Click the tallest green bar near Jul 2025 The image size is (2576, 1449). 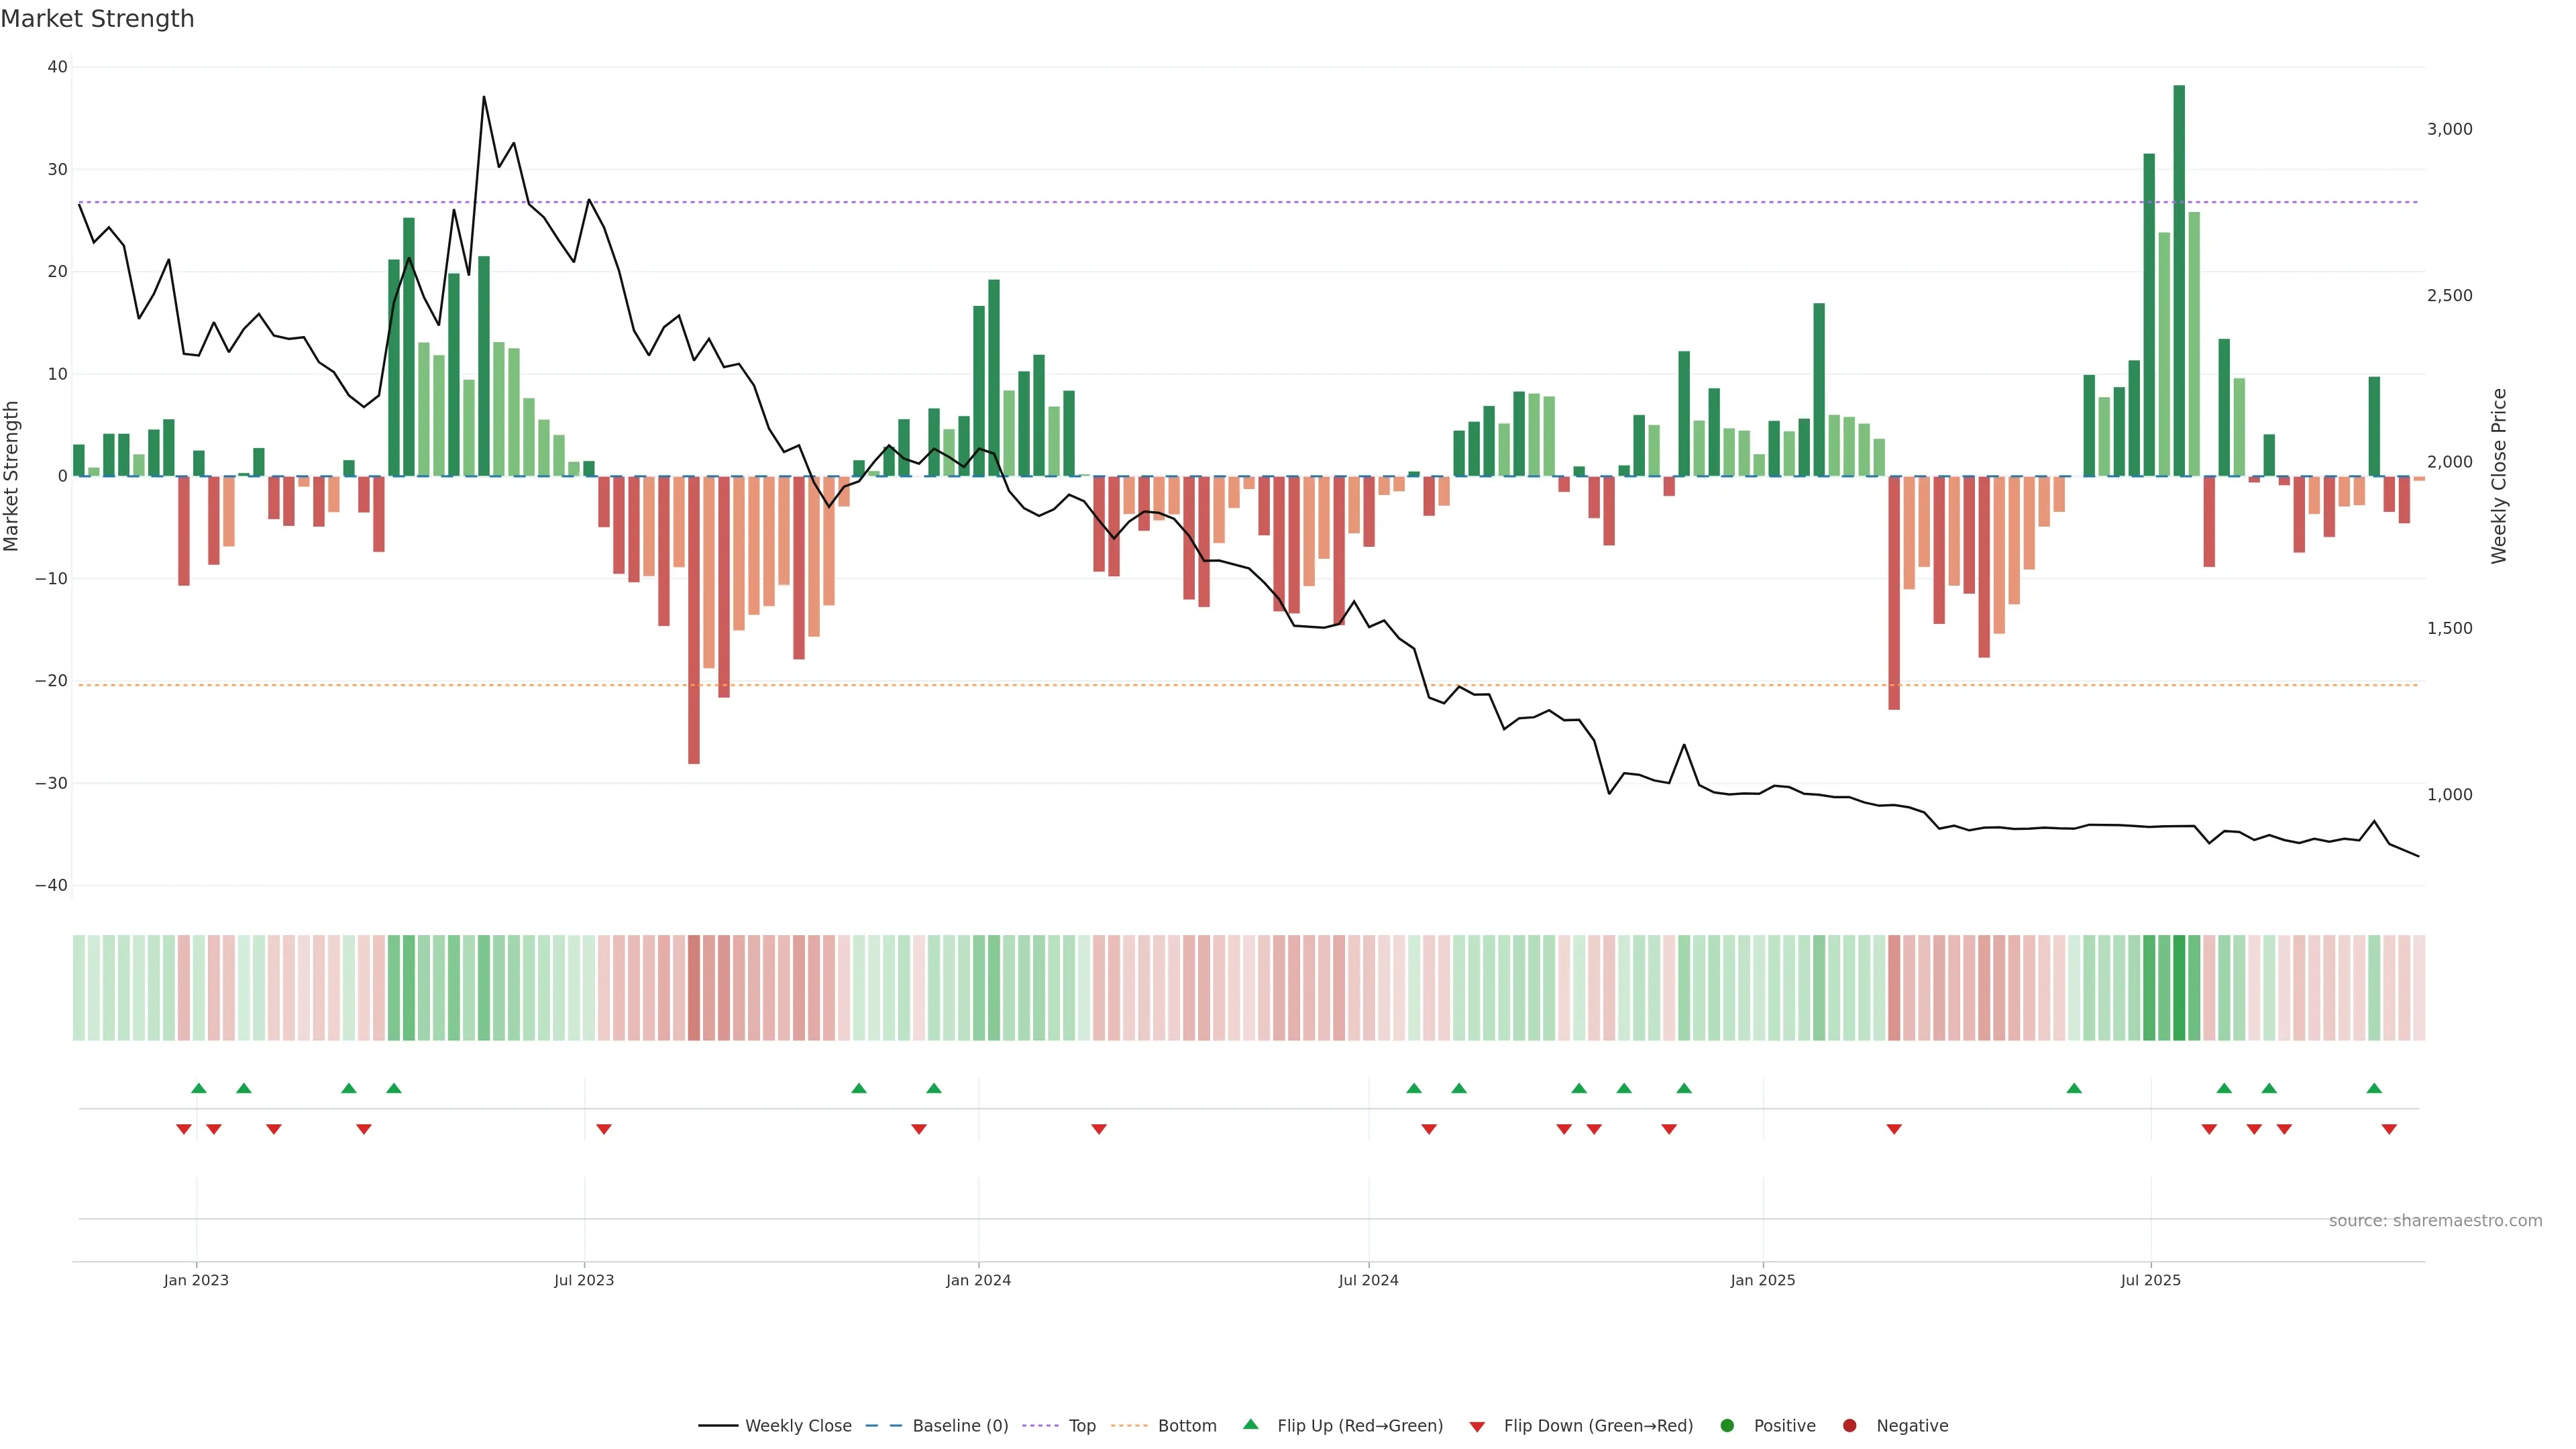pos(2179,280)
